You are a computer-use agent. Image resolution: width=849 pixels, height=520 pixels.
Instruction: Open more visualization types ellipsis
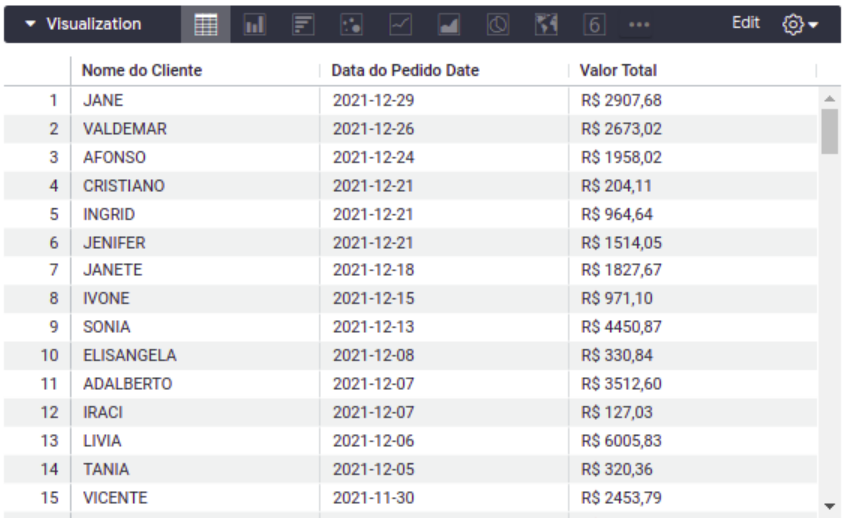[639, 24]
